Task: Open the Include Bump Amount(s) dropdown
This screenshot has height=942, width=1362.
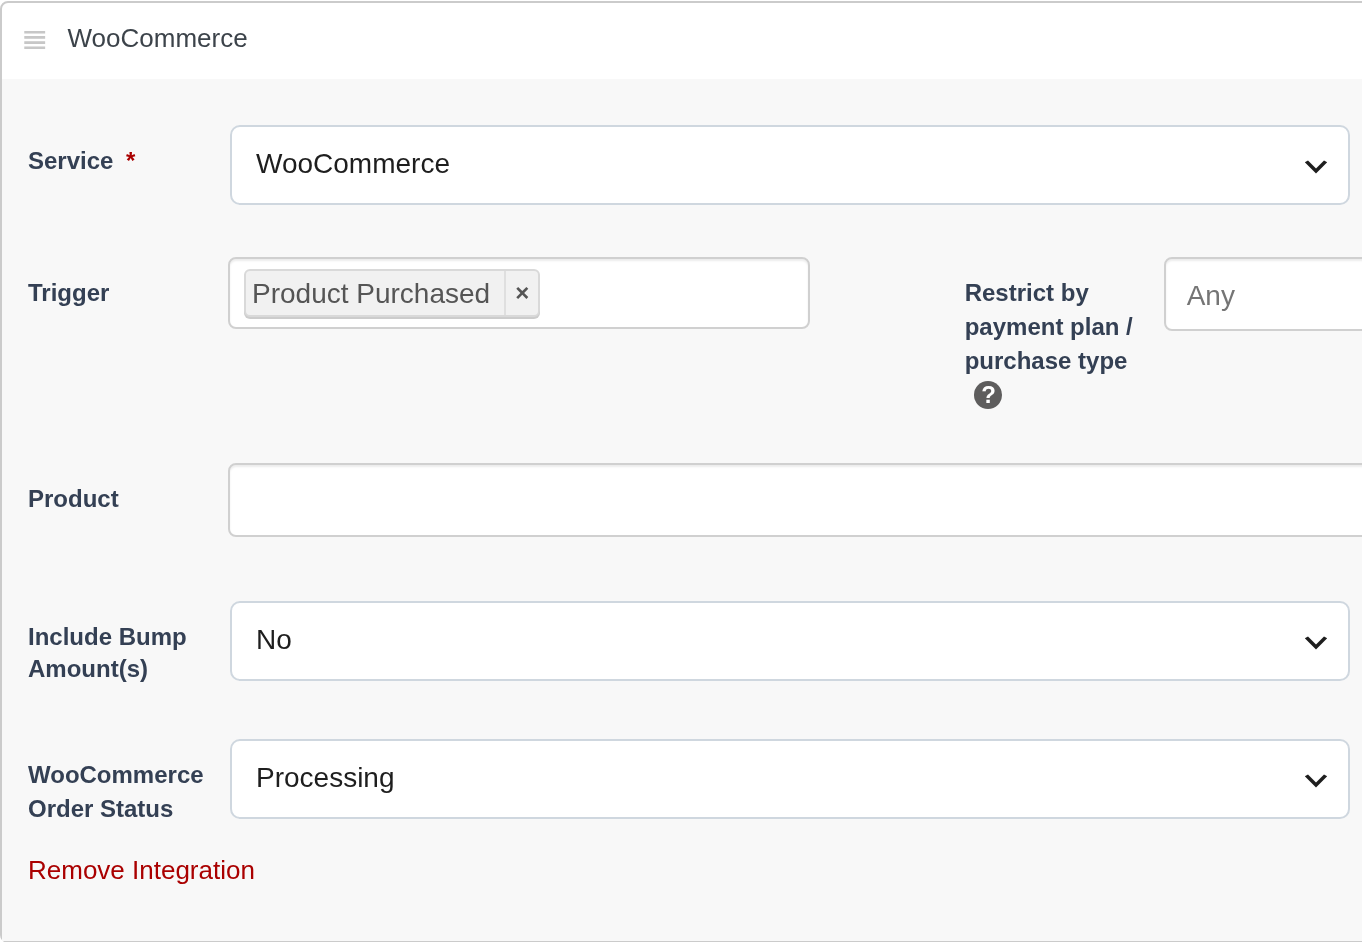Action: tap(790, 641)
